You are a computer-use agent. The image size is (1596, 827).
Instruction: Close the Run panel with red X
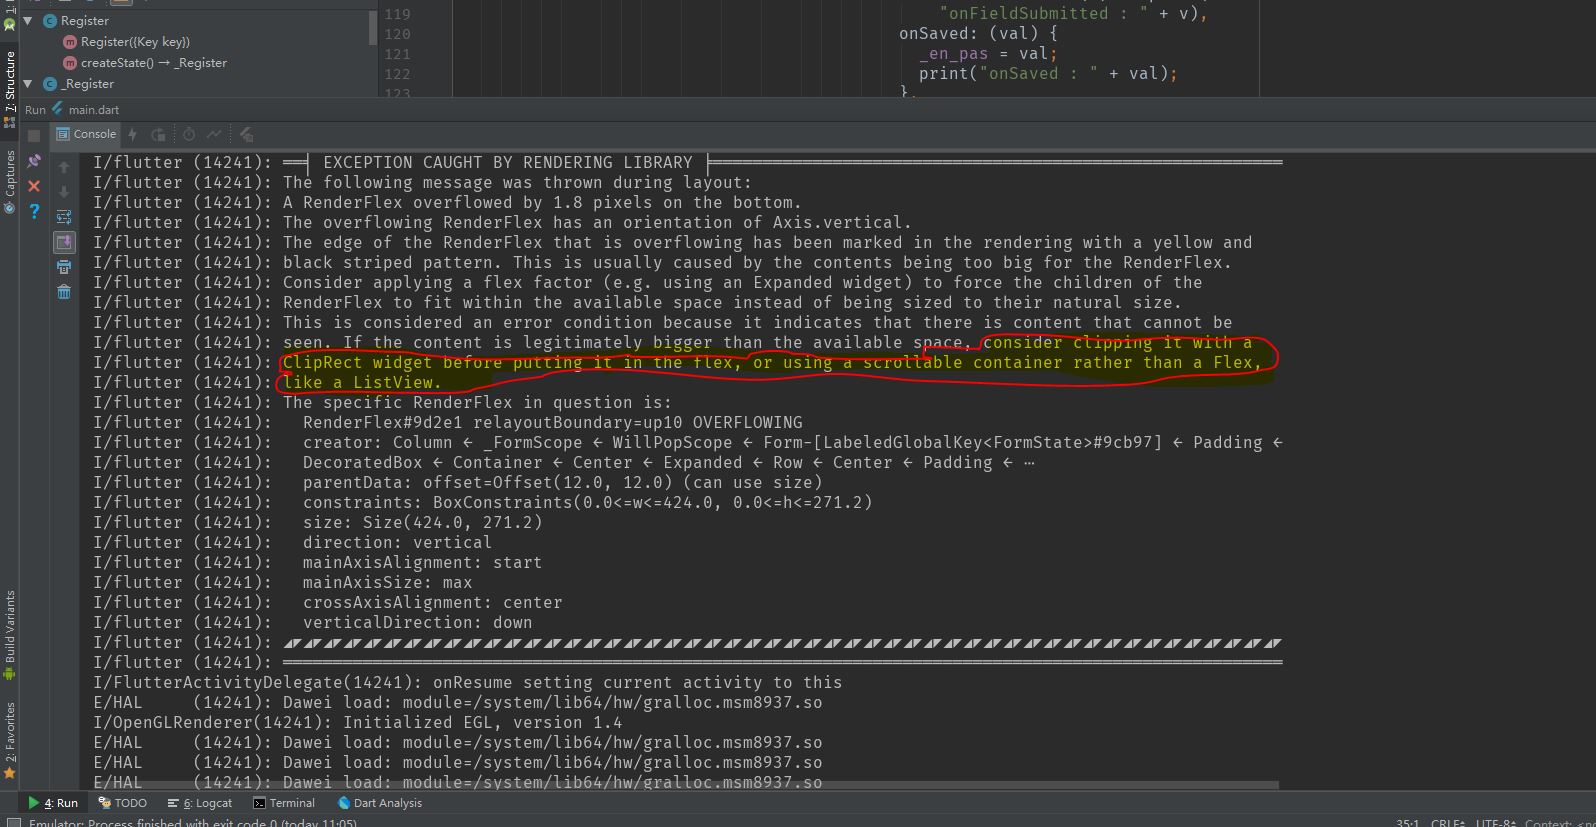pyautogui.click(x=34, y=186)
